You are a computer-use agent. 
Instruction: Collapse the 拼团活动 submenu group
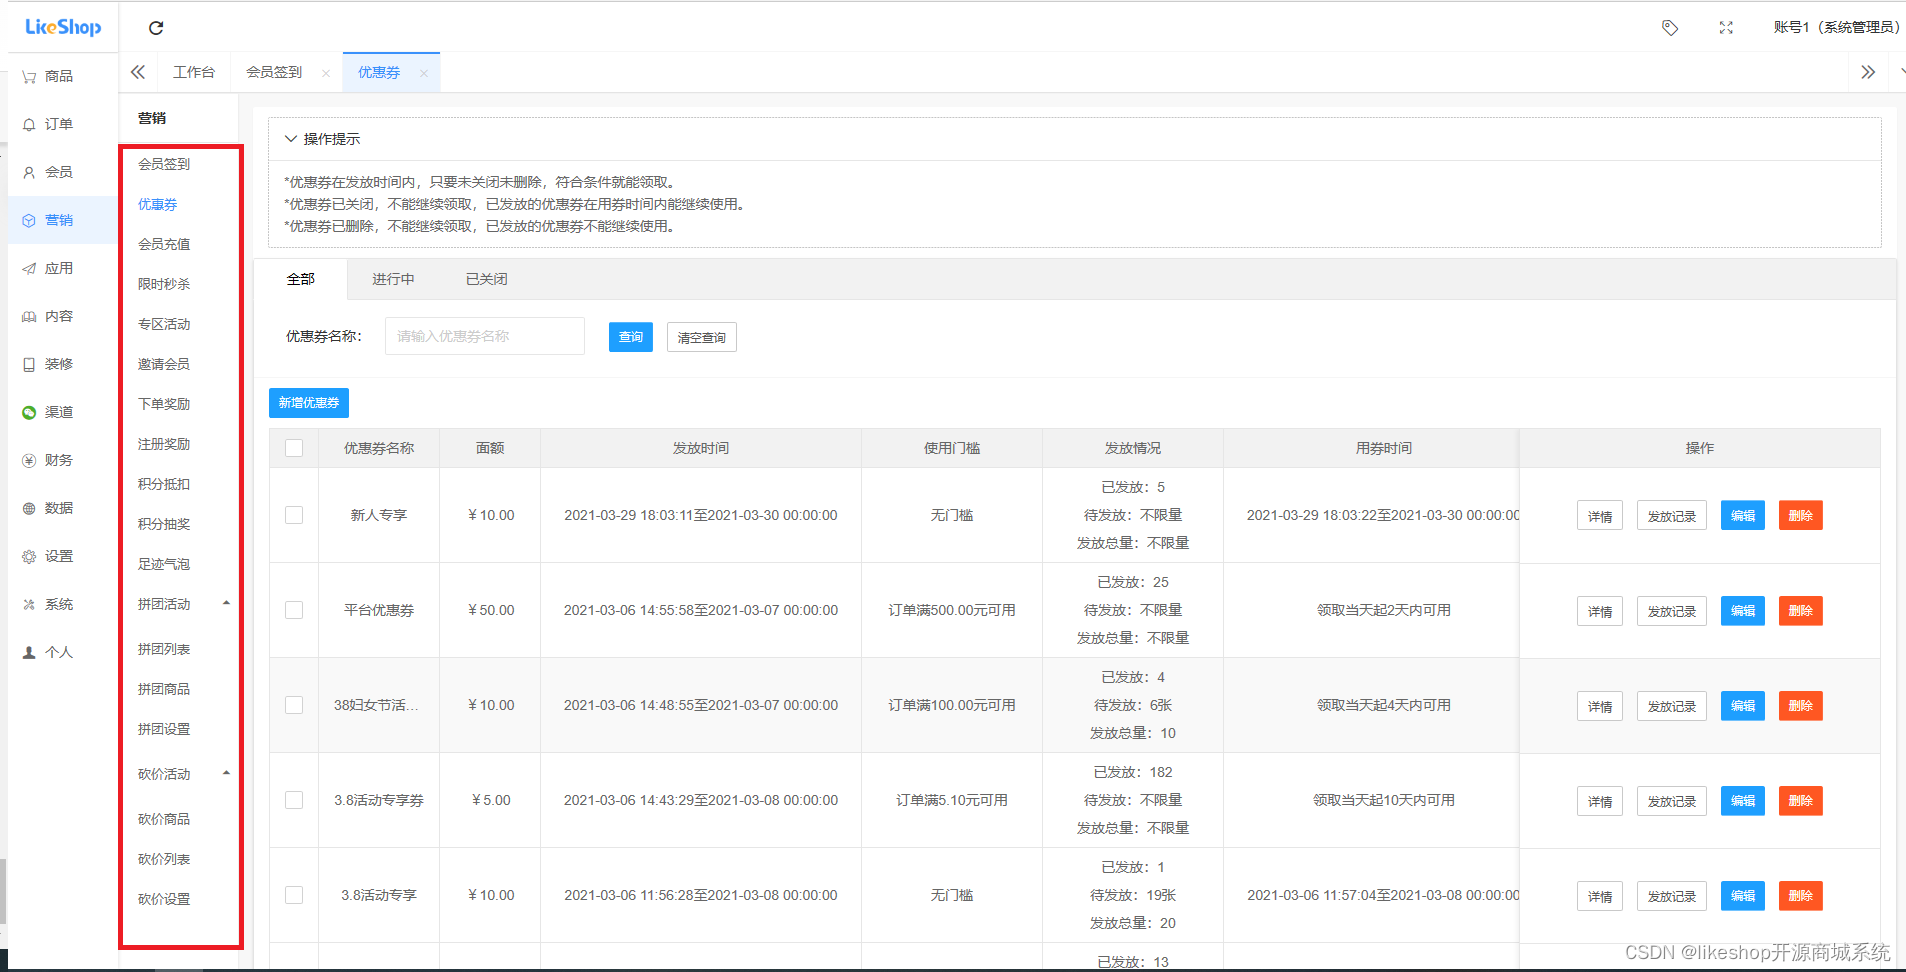click(226, 603)
